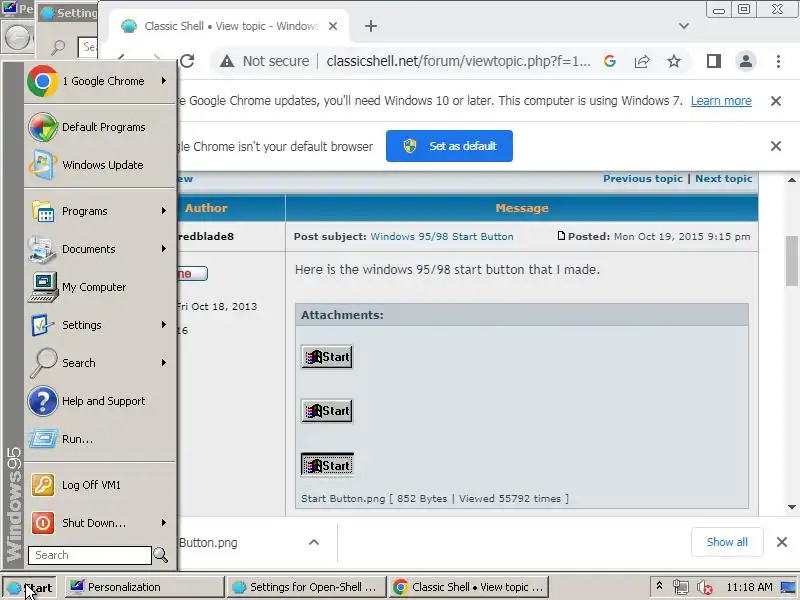Click the Set as default button
Image resolution: width=800 pixels, height=600 pixels.
[449, 146]
